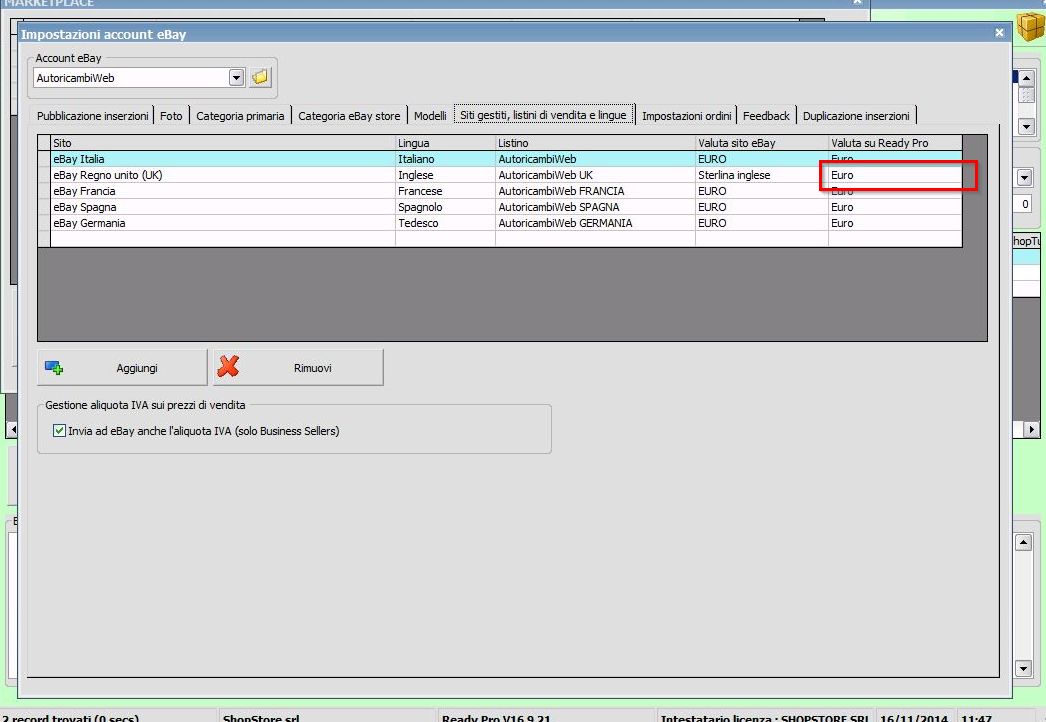Viewport: 1046px width, 722px height.
Task: Click Valuta sito eBay column header
Action: (762, 143)
